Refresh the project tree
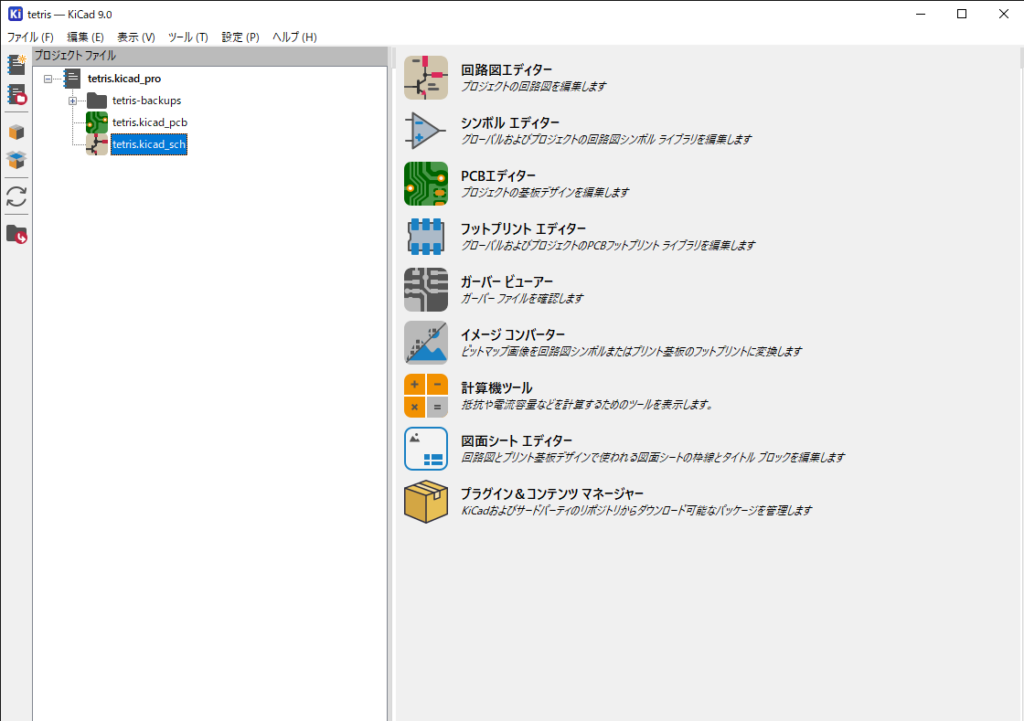The height and width of the screenshot is (721, 1024). pyautogui.click(x=16, y=197)
